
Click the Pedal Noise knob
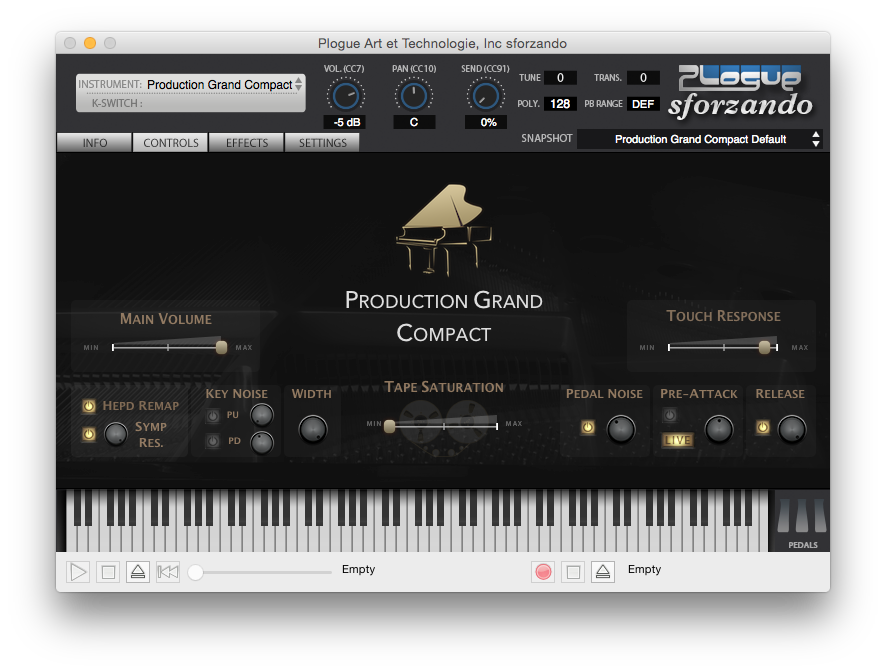coord(620,429)
